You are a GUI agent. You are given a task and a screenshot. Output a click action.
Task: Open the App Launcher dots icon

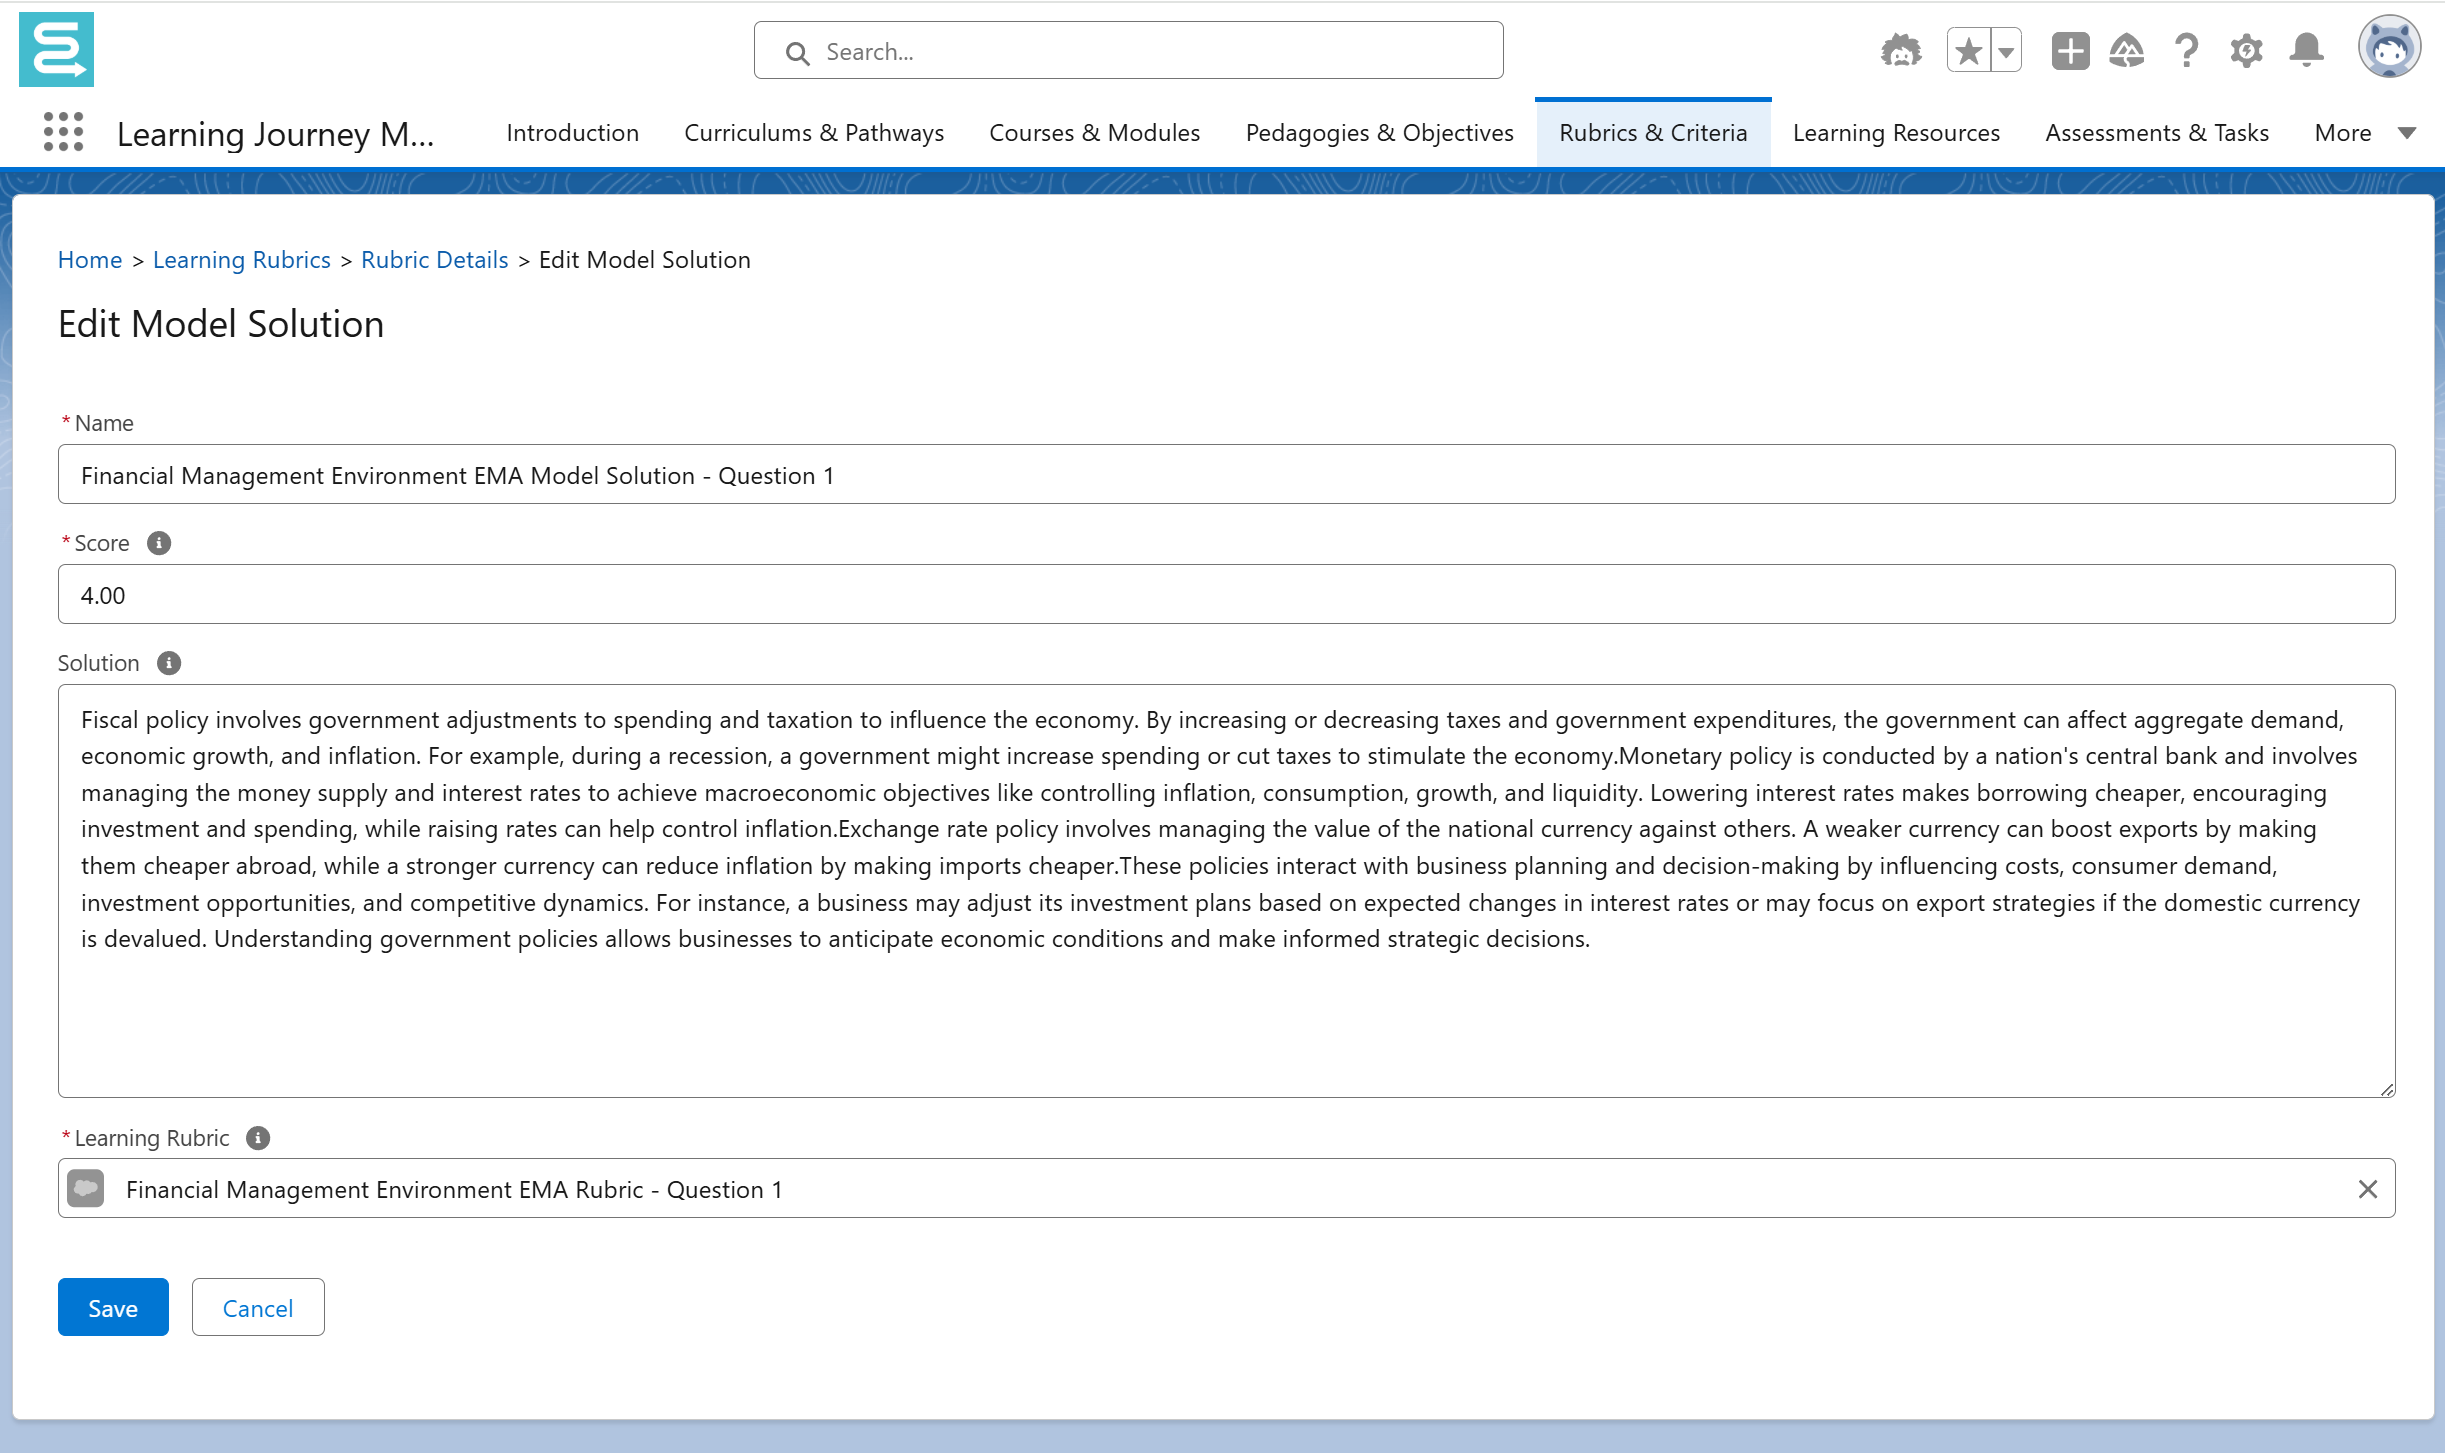[x=63, y=132]
